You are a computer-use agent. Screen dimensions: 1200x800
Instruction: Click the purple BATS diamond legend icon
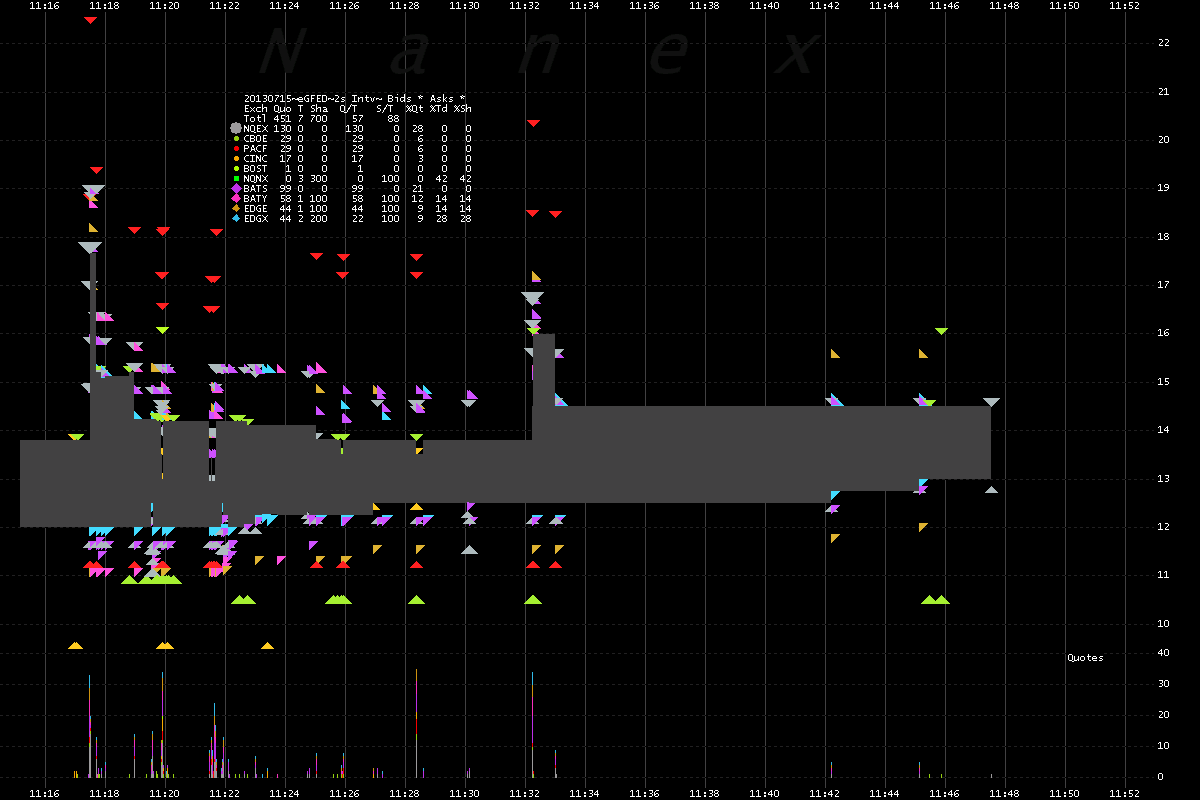tap(236, 188)
